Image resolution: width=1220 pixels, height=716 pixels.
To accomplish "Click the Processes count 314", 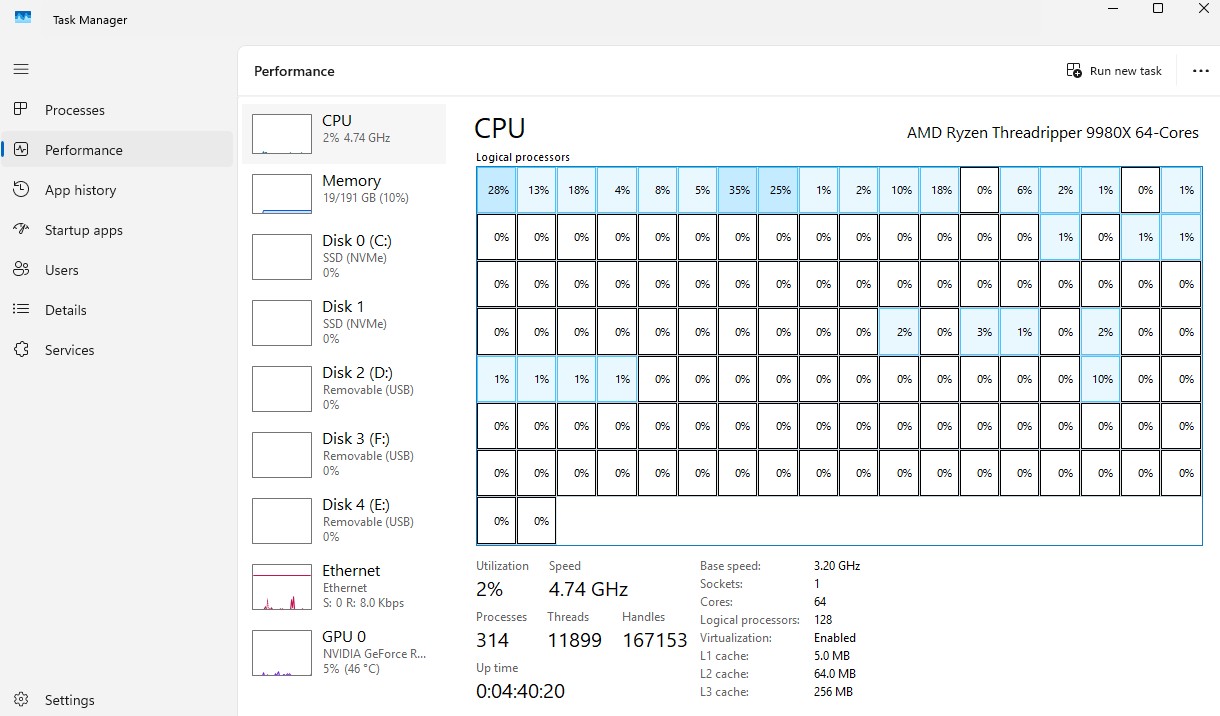I will [x=492, y=640].
